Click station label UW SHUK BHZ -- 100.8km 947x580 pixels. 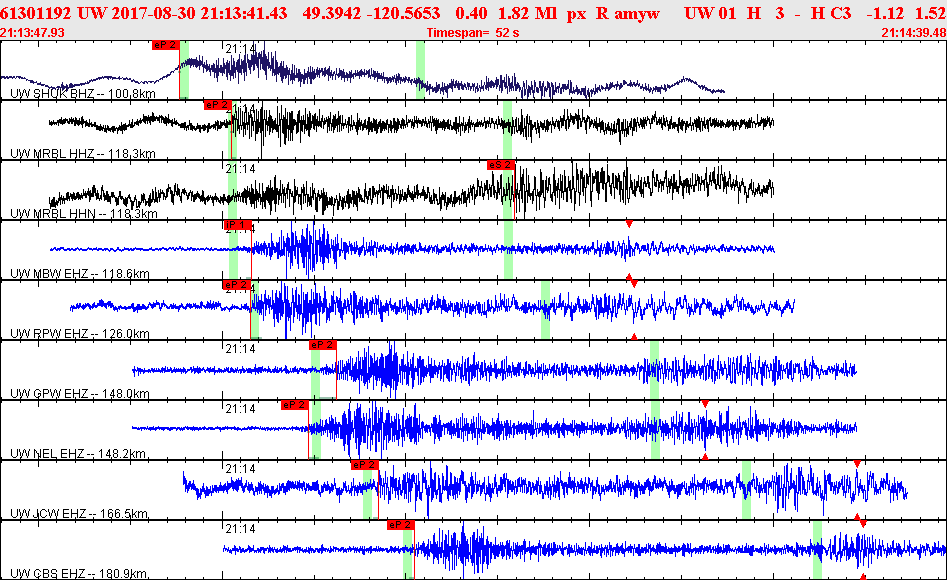(83, 94)
